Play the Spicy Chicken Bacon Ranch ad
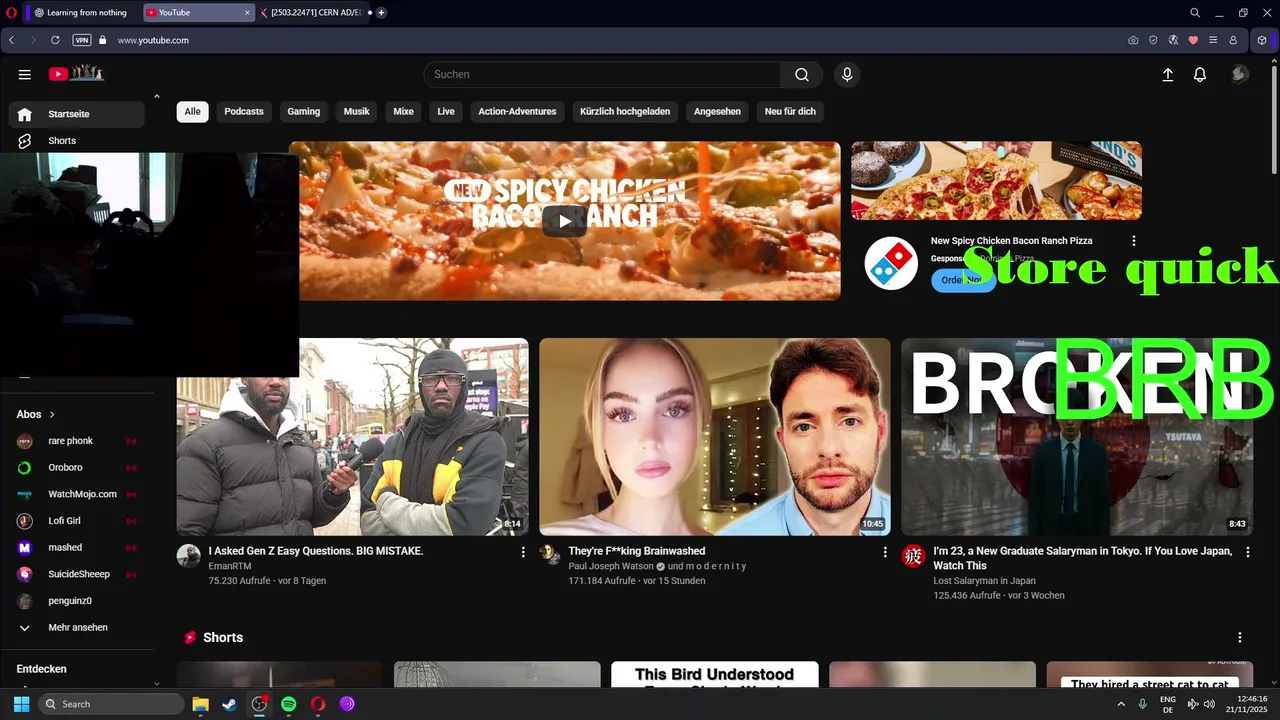The width and height of the screenshot is (1280, 720). 565,221
